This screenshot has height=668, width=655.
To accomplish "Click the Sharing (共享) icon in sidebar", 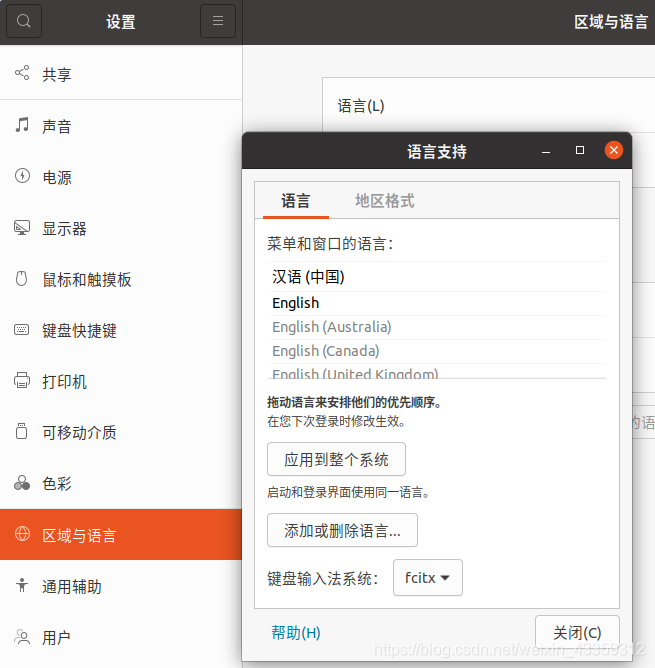I will [22, 74].
